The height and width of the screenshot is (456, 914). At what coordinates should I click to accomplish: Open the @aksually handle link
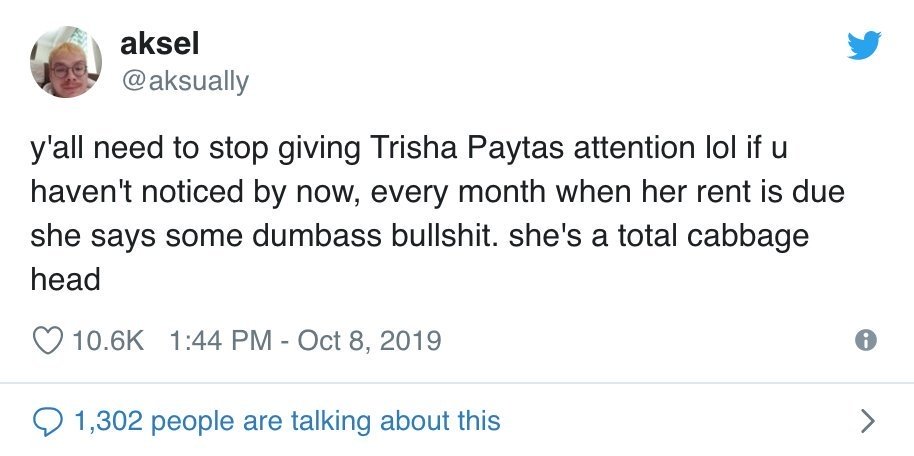184,80
